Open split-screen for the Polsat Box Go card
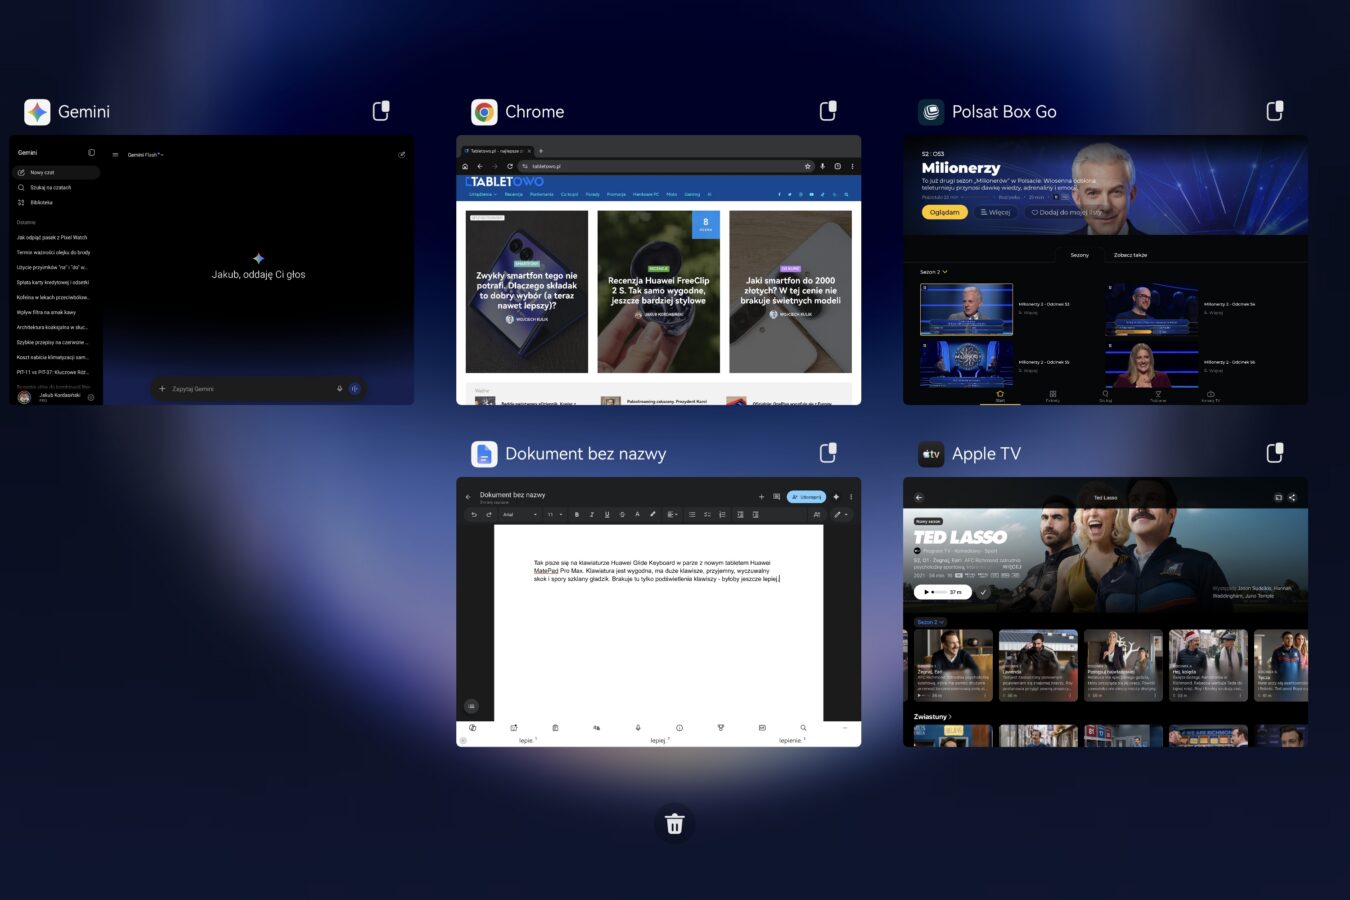 coord(1275,111)
